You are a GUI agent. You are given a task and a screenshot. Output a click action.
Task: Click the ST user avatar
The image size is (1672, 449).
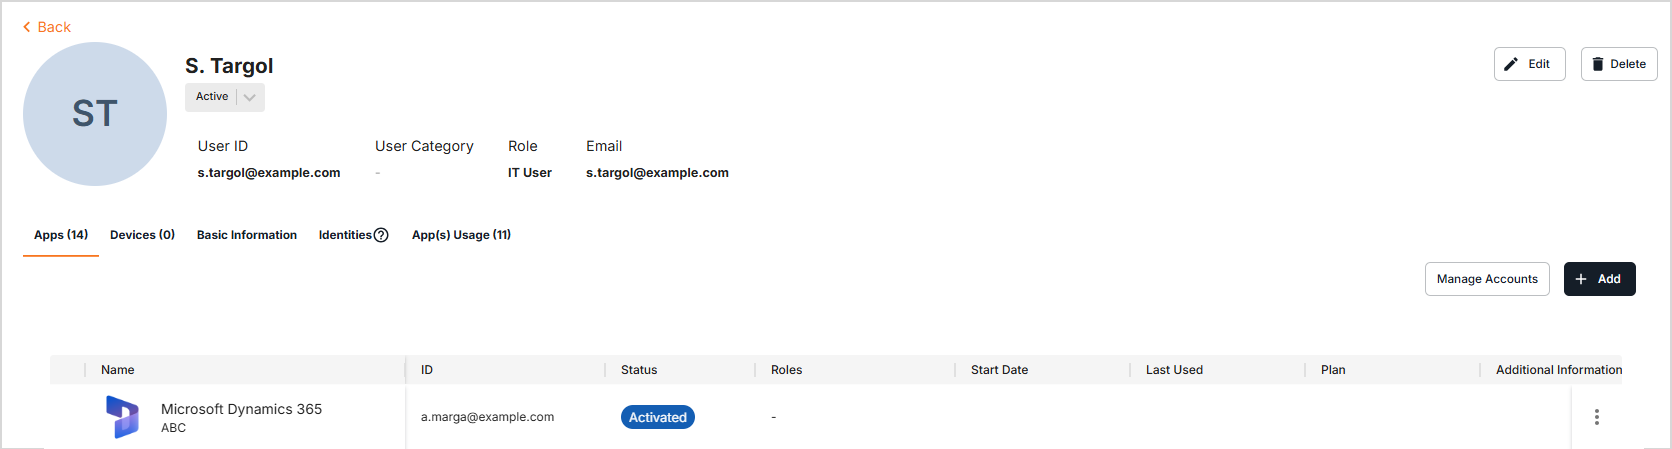[95, 114]
